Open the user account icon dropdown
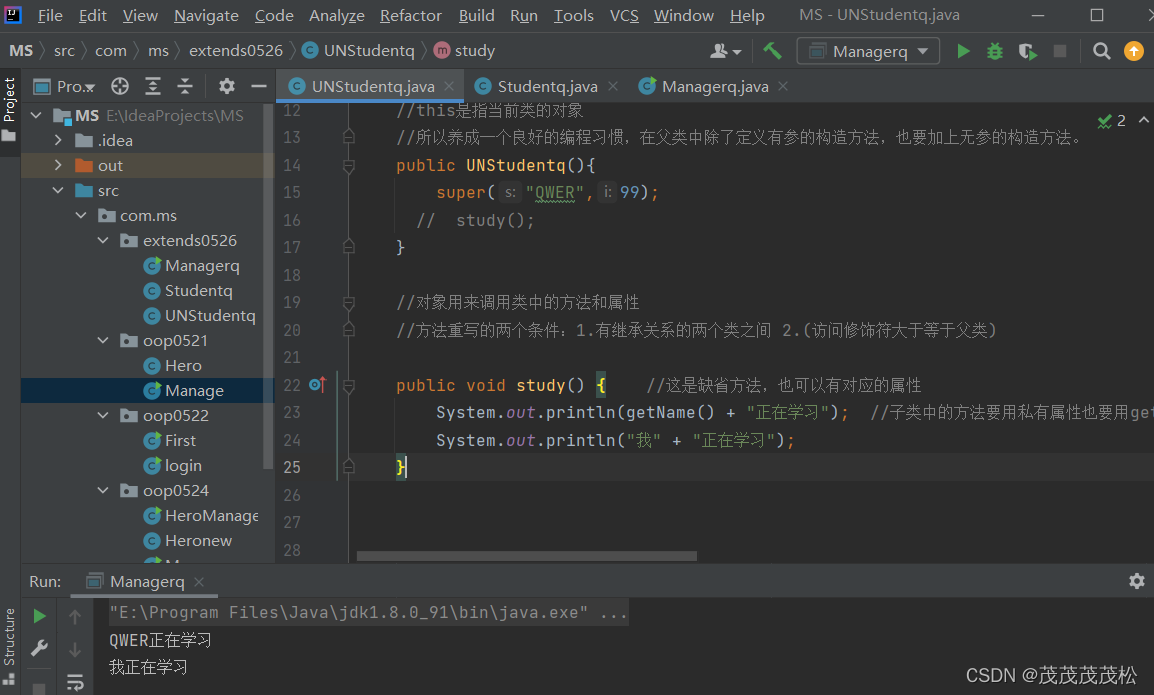 click(x=725, y=51)
